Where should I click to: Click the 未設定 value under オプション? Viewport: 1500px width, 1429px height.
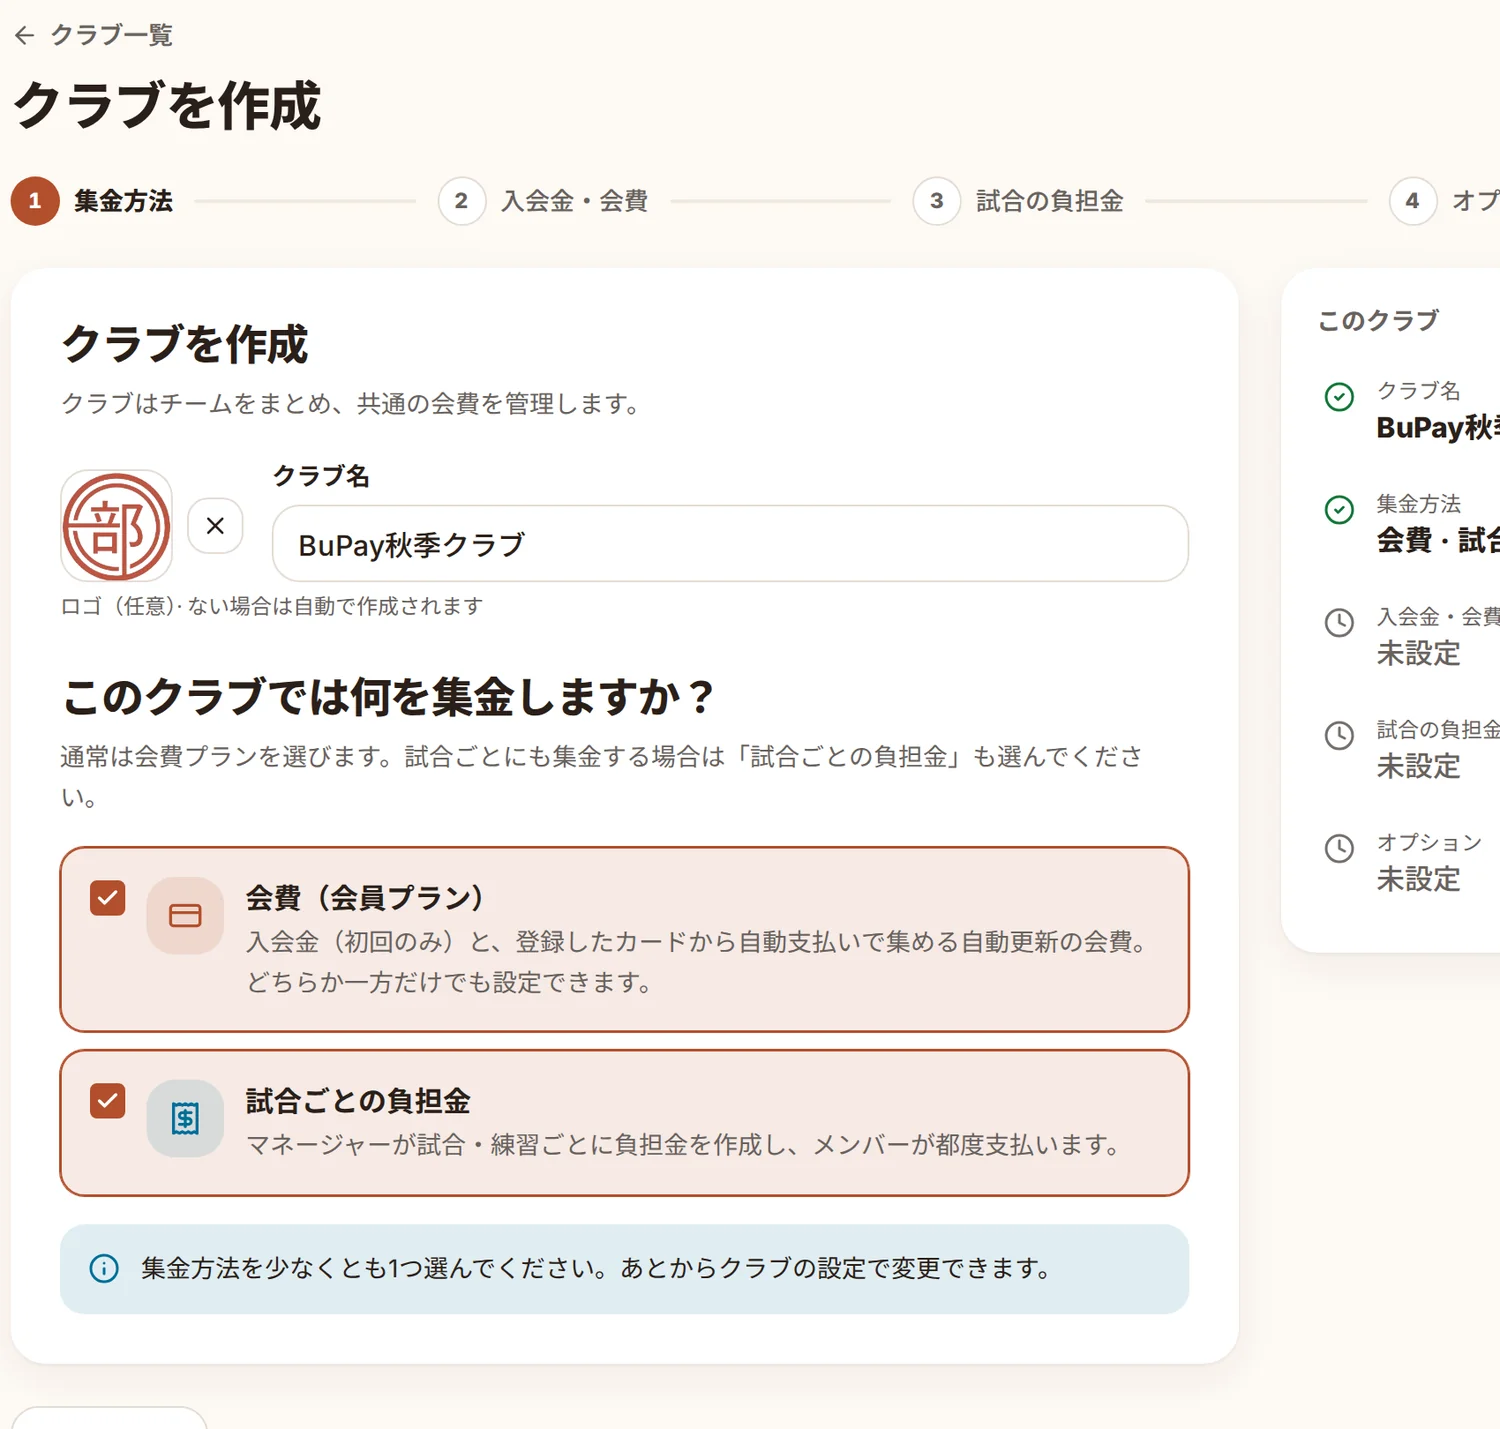point(1418,880)
